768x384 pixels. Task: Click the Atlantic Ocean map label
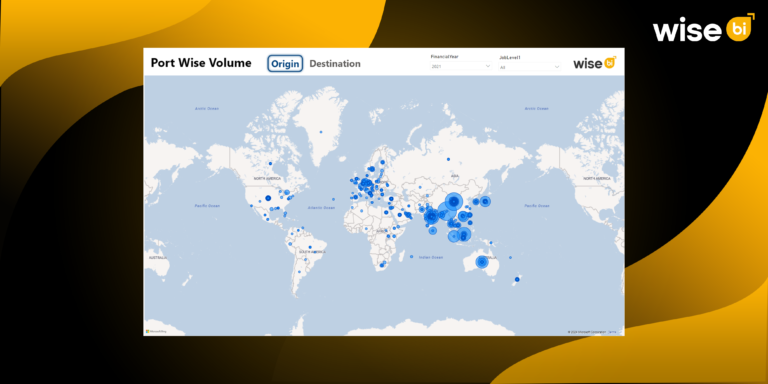[x=321, y=208]
